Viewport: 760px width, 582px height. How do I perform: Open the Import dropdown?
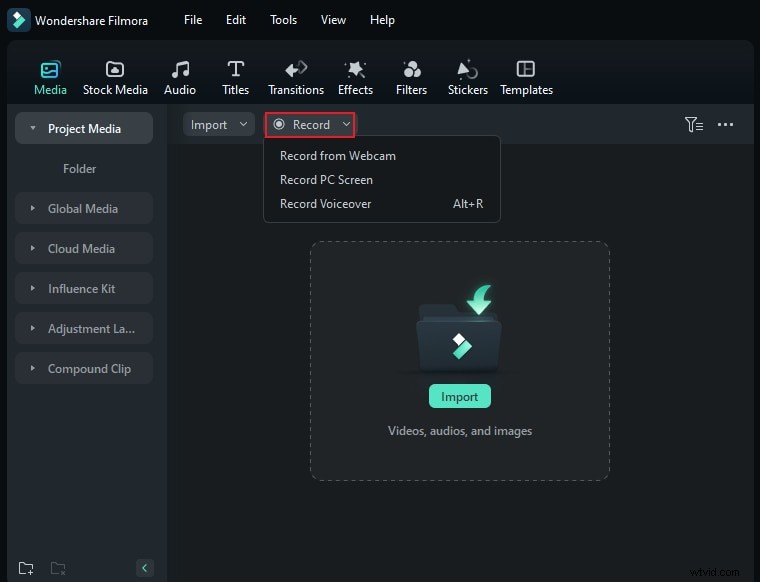pyautogui.click(x=218, y=125)
